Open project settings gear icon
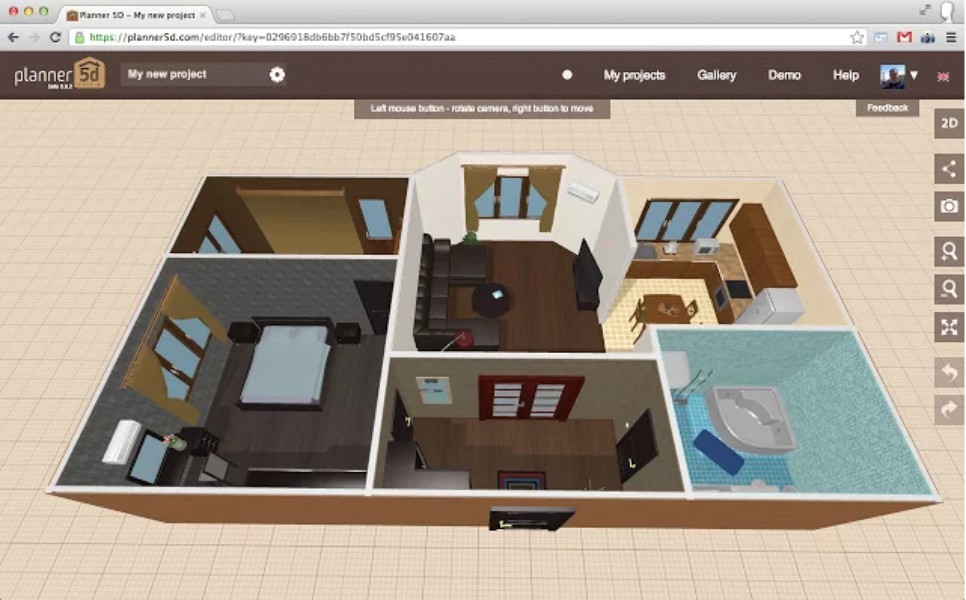The image size is (966, 600). pyautogui.click(x=277, y=75)
